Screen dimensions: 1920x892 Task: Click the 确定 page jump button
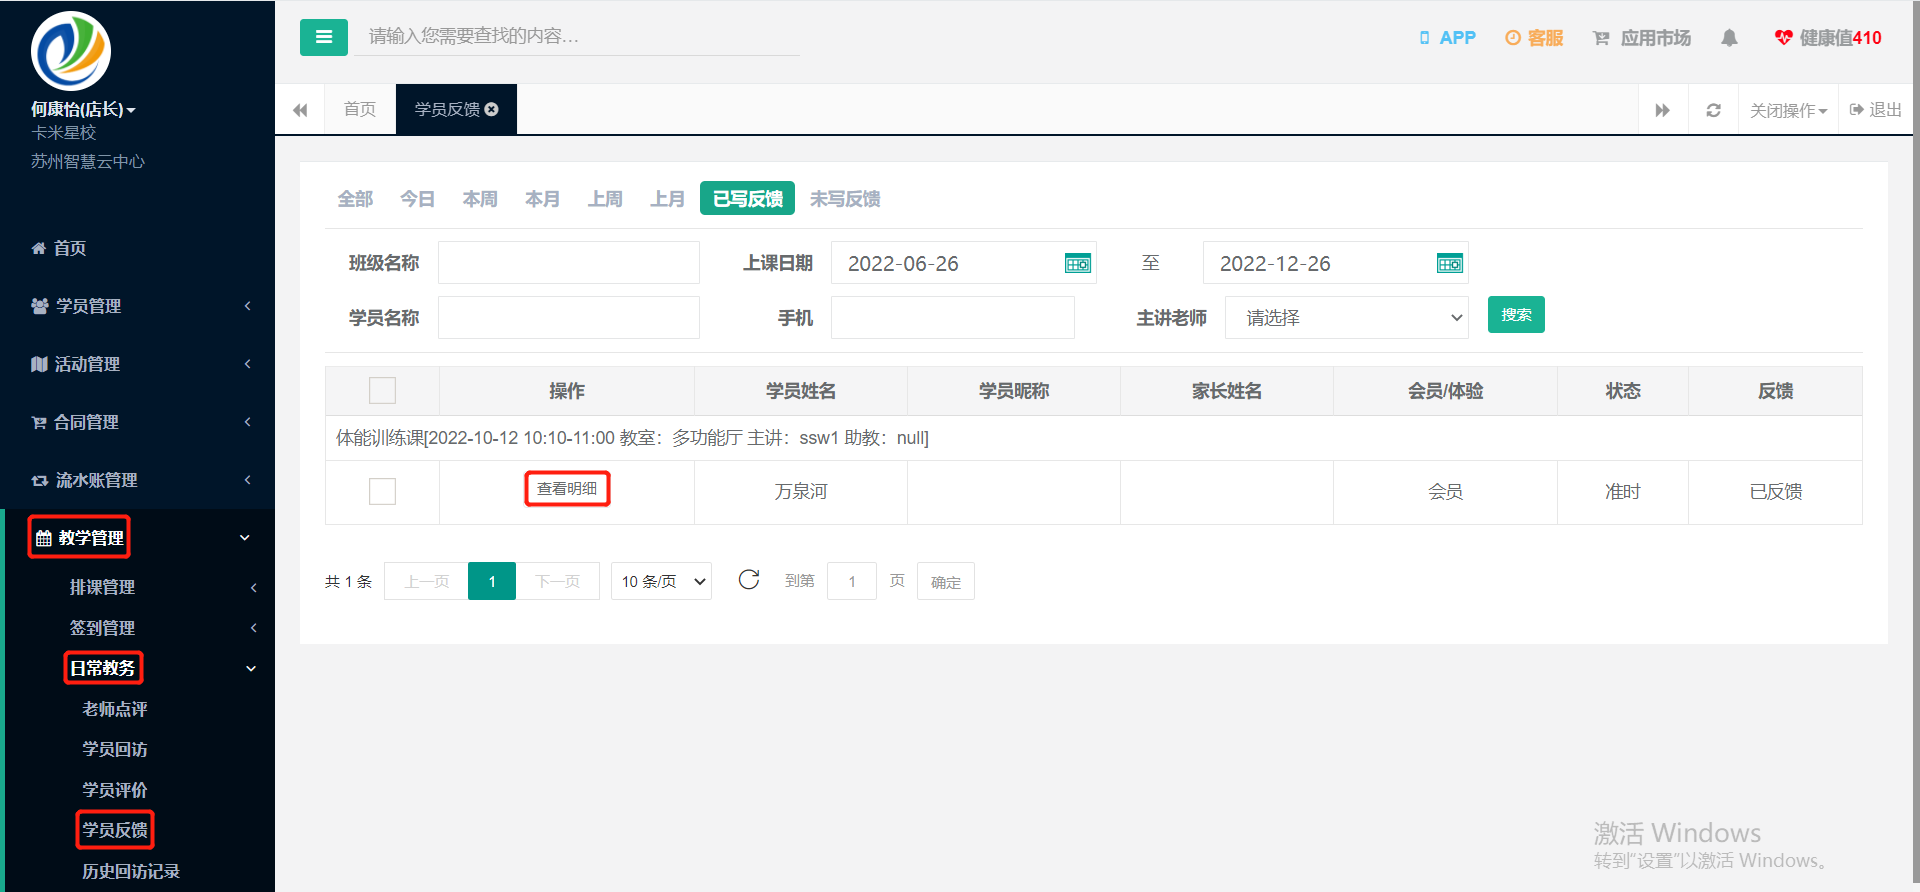946,581
